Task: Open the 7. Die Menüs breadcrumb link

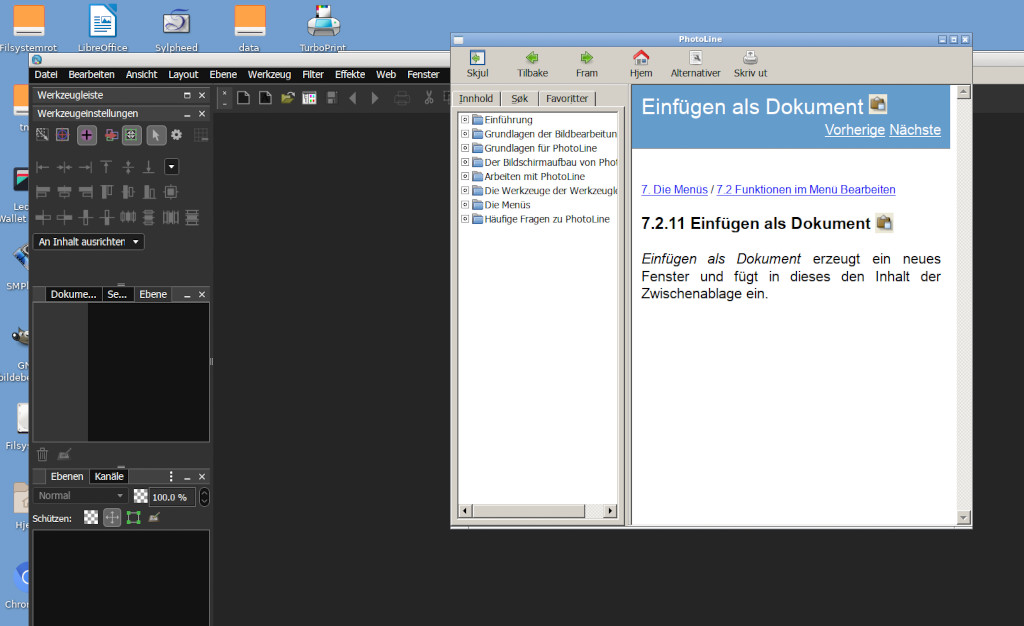Action: 675,189
